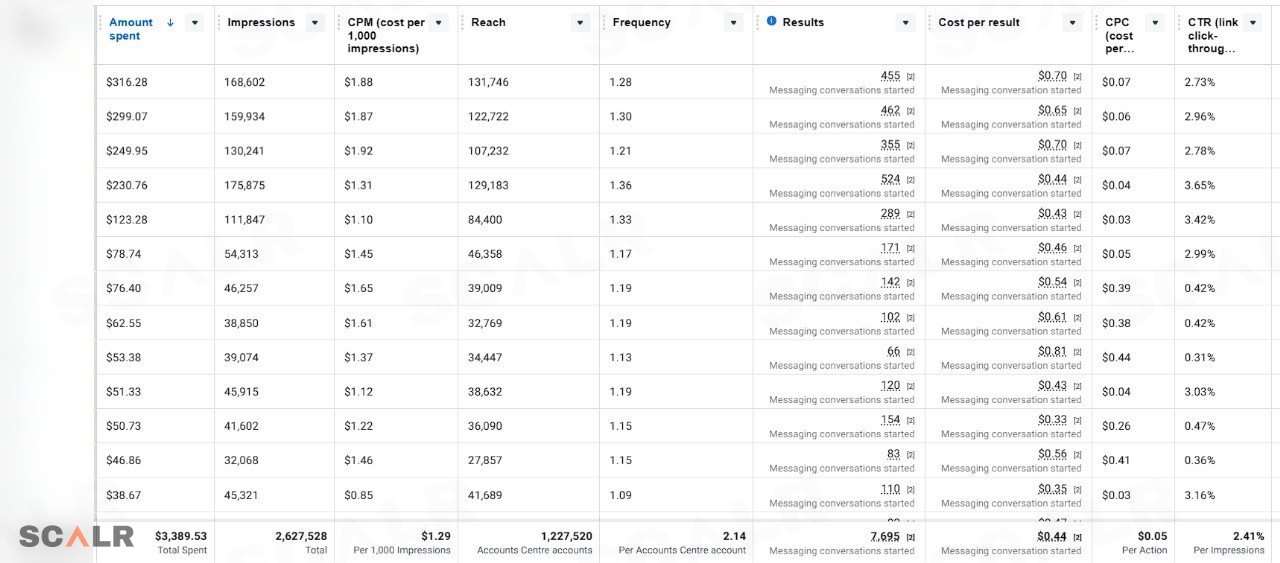Click the 1,227,520 Accounts Centre accounts total
Image resolution: width=1280 pixels, height=563 pixels.
[x=567, y=536]
